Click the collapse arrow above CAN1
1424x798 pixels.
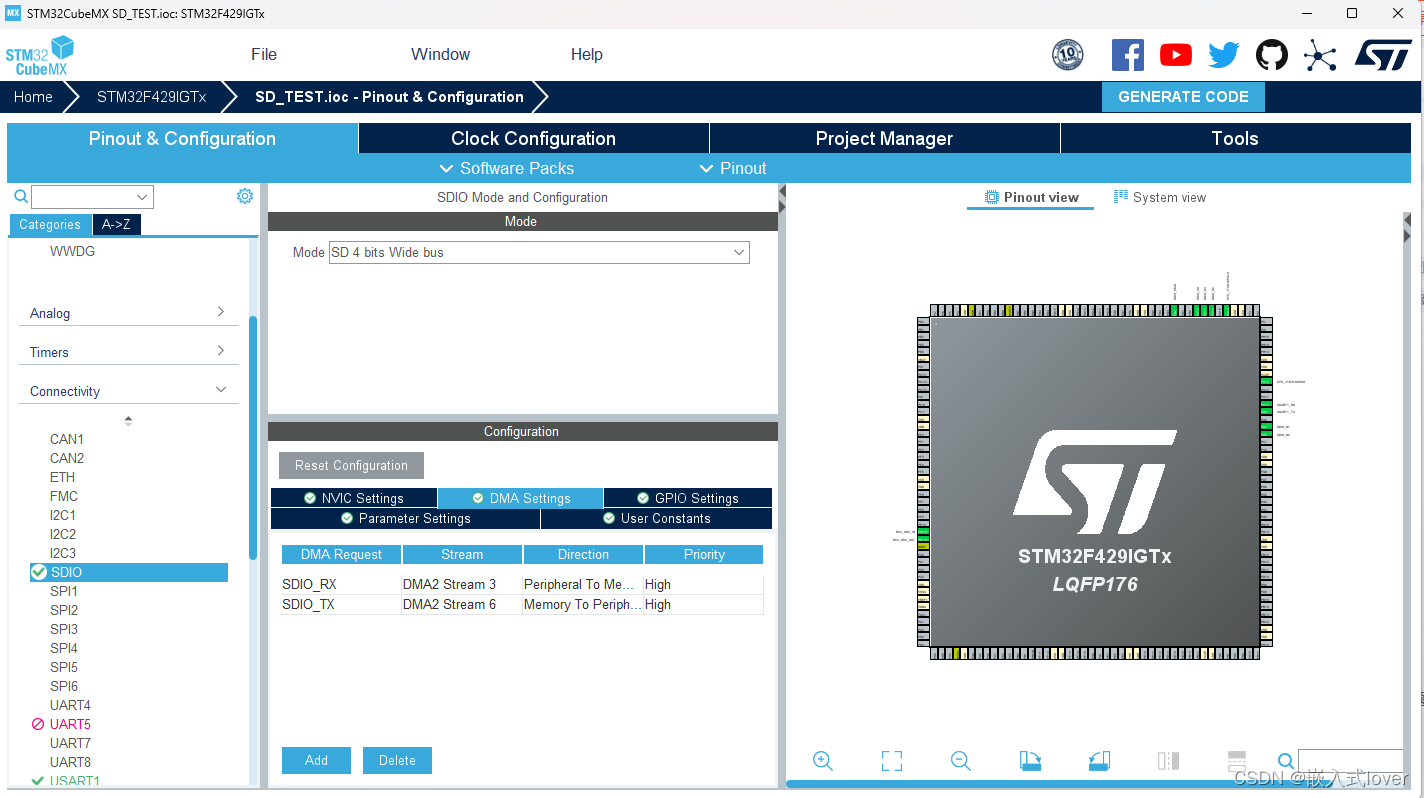click(x=128, y=421)
